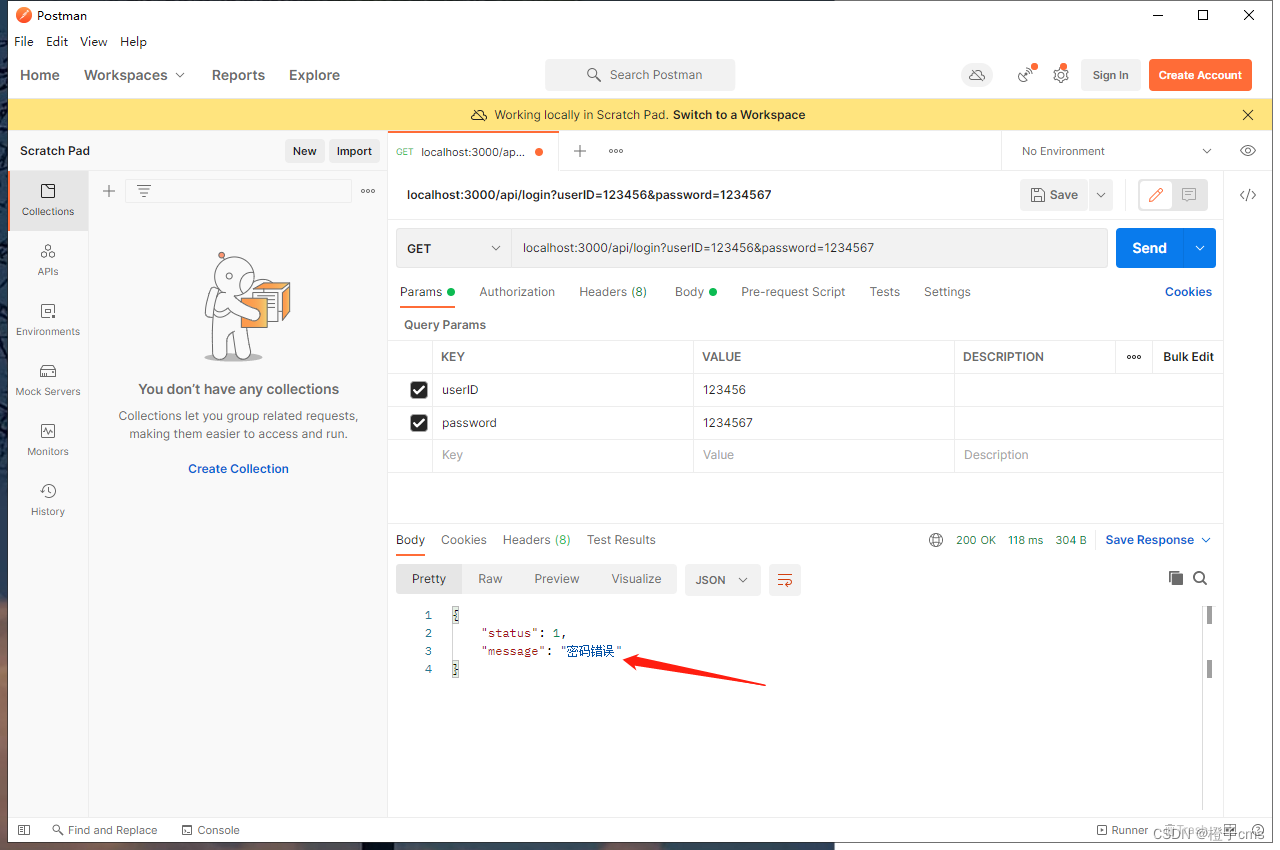Switch to pencil edit mode icon
Screen dimensions: 1280x850
1156,195
